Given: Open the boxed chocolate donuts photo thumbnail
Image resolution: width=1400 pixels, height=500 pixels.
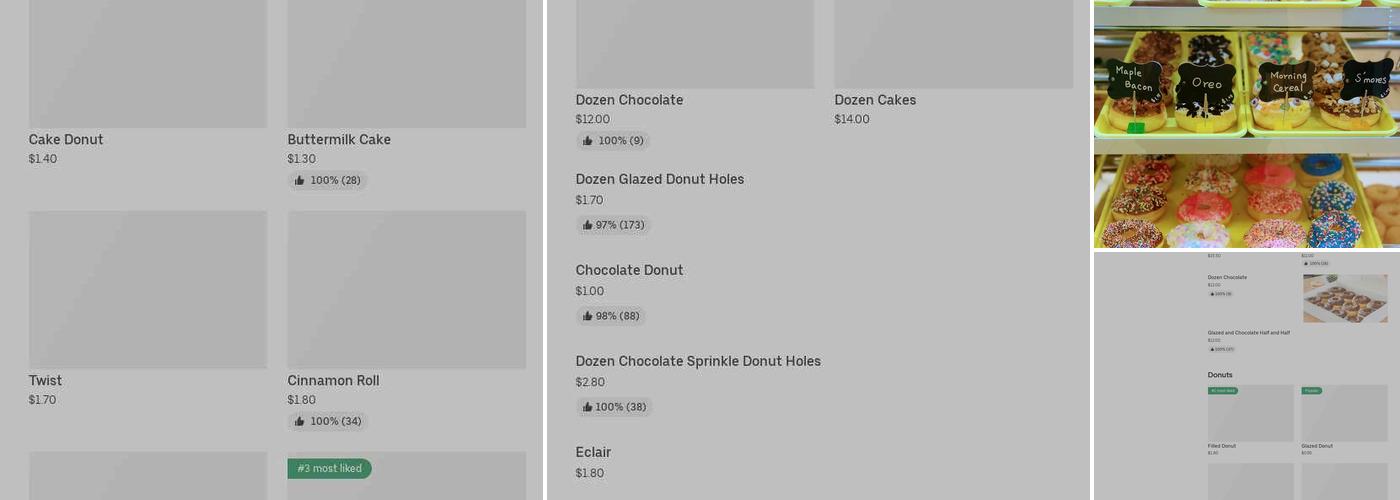Looking at the screenshot, I should pyautogui.click(x=1344, y=298).
